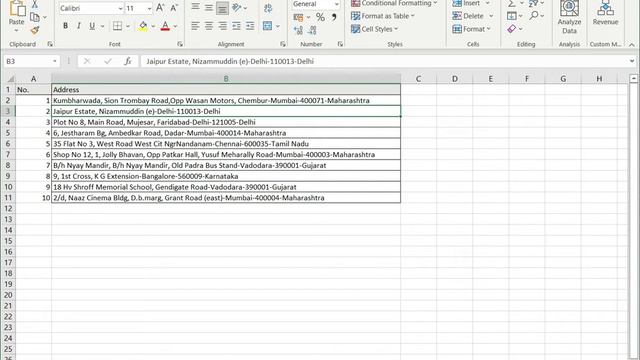This screenshot has width=640, height=360.
Task: Enable Wrap Text in the Alignment group
Action: click(x=268, y=8)
